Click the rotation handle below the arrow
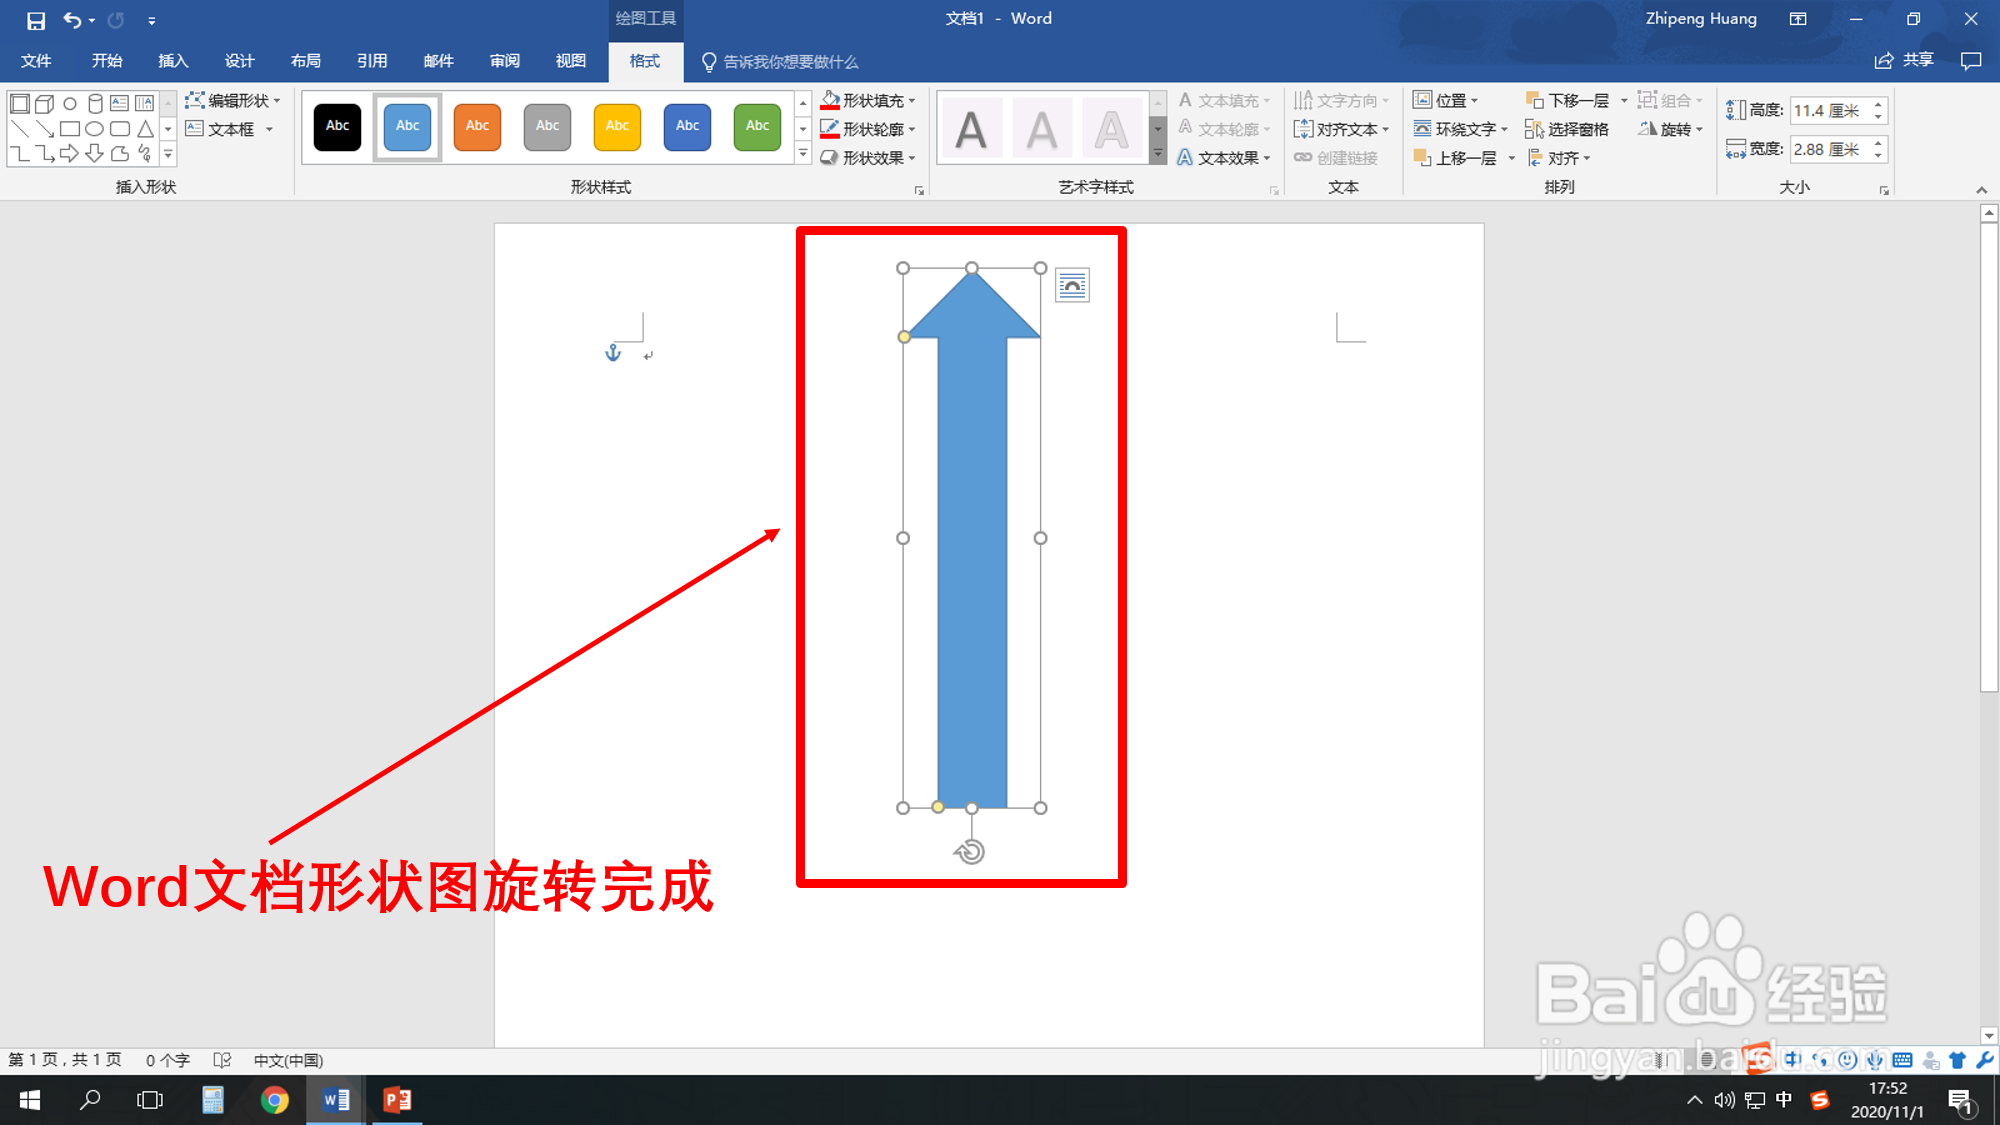 click(970, 851)
